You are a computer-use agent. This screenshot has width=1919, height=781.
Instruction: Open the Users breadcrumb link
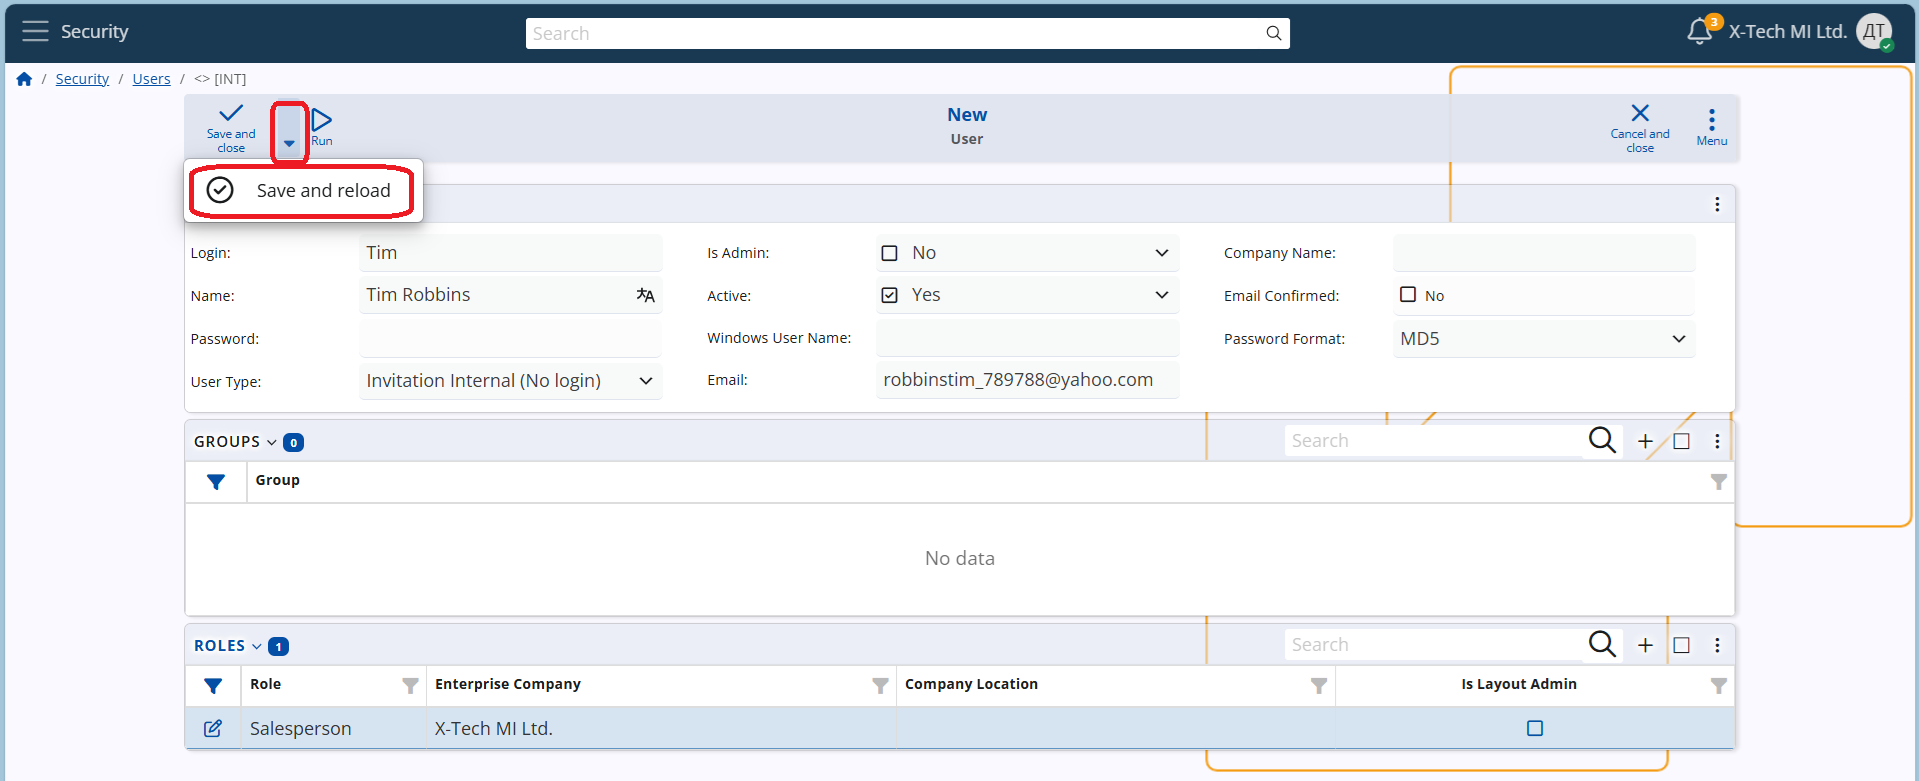(151, 79)
